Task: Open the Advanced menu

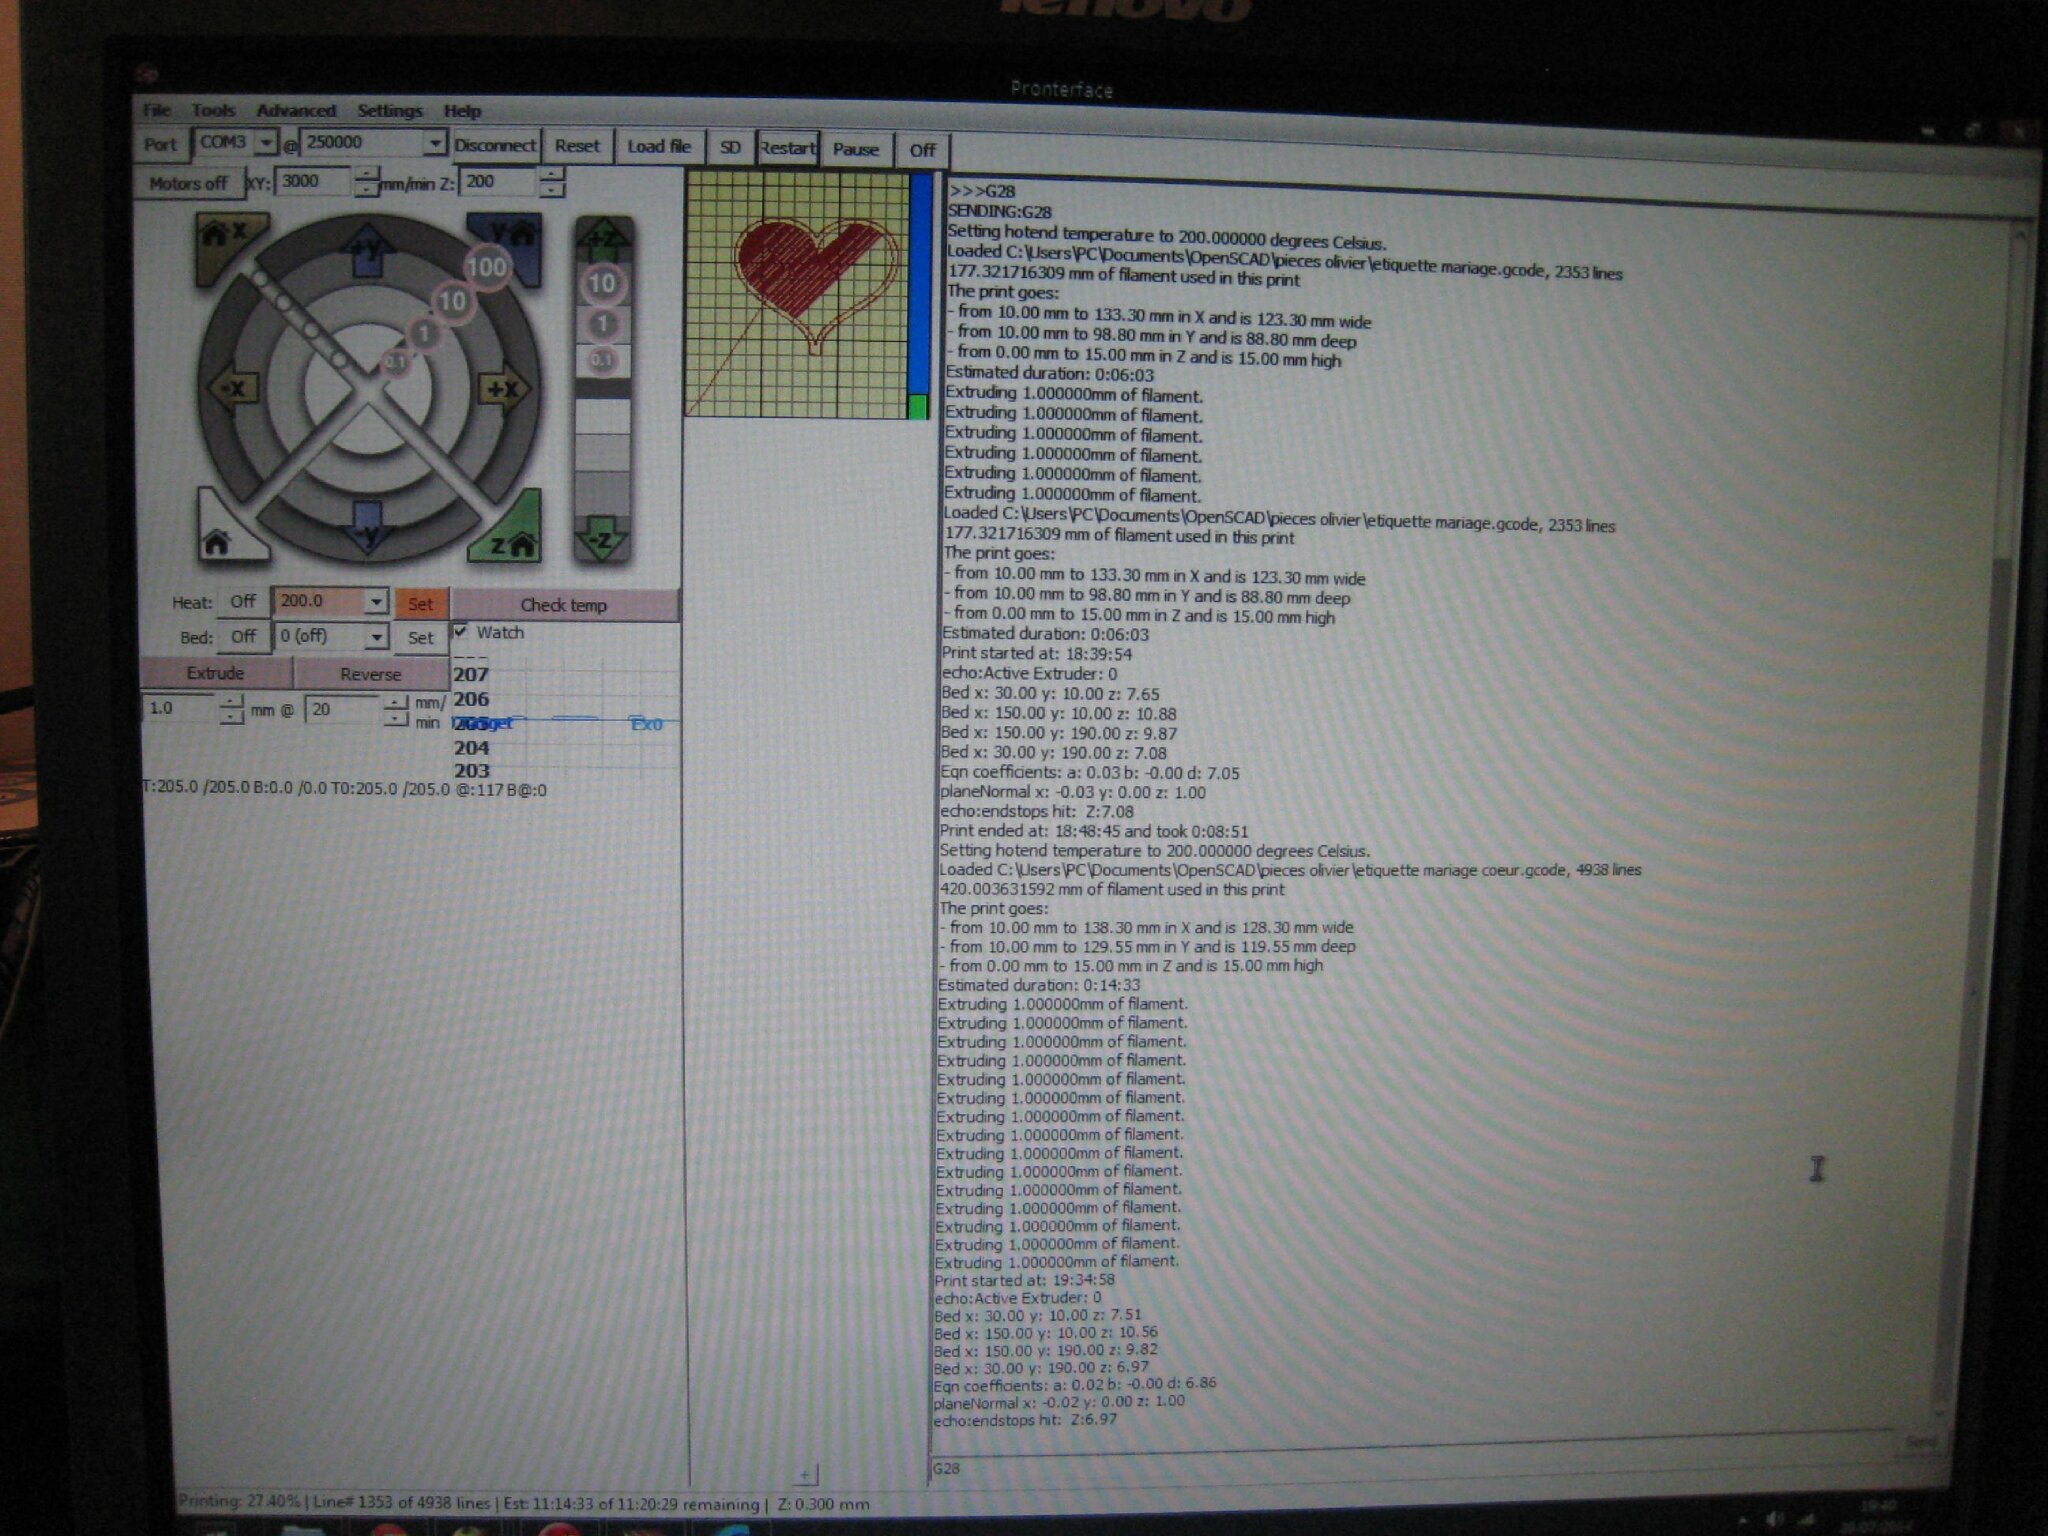Action: [x=296, y=111]
